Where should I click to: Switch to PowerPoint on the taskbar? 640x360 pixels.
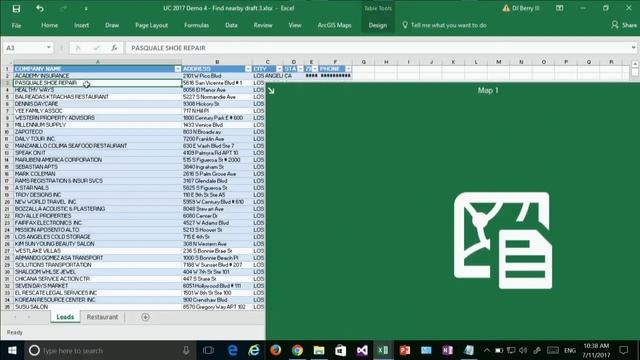click(x=404, y=350)
